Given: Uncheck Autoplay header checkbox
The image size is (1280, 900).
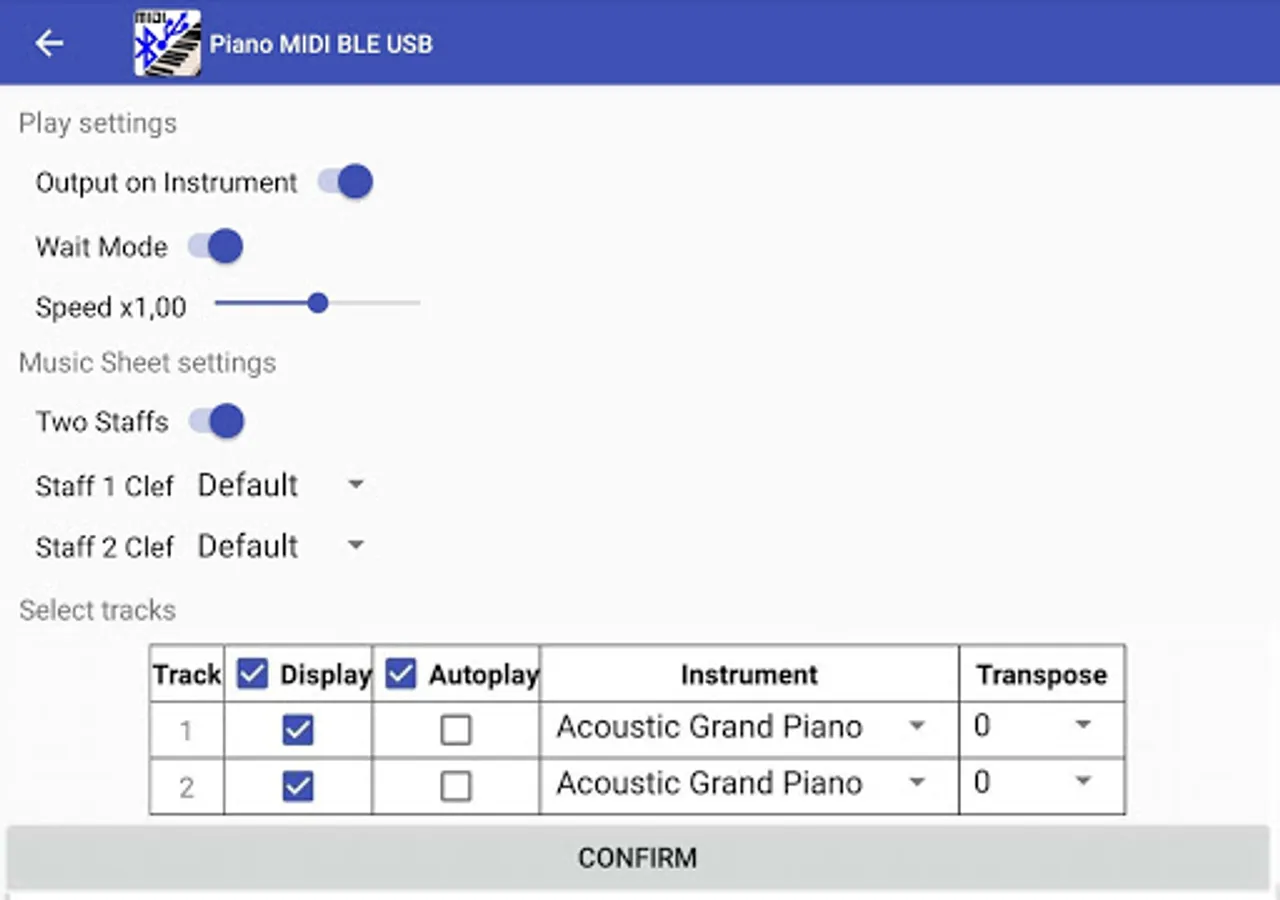Looking at the screenshot, I should click(401, 674).
